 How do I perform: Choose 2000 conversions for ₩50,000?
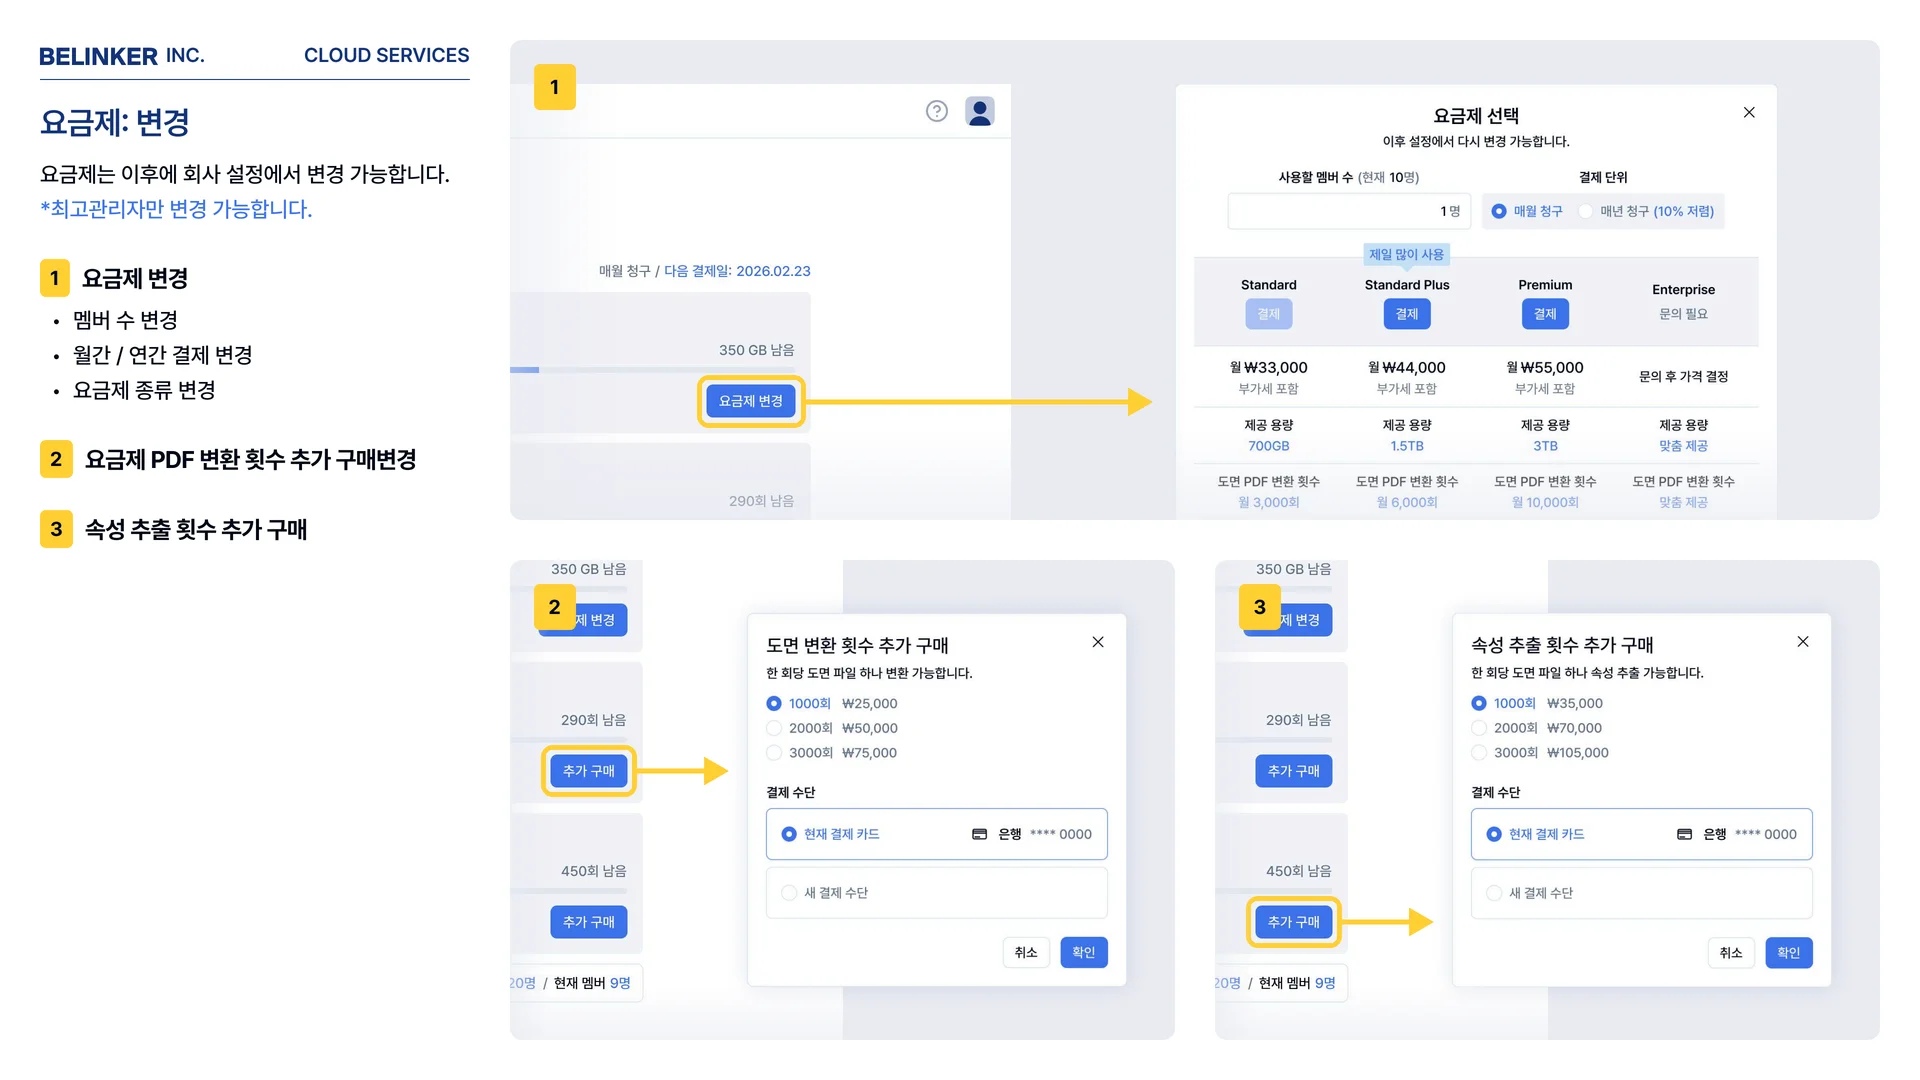(x=775, y=728)
